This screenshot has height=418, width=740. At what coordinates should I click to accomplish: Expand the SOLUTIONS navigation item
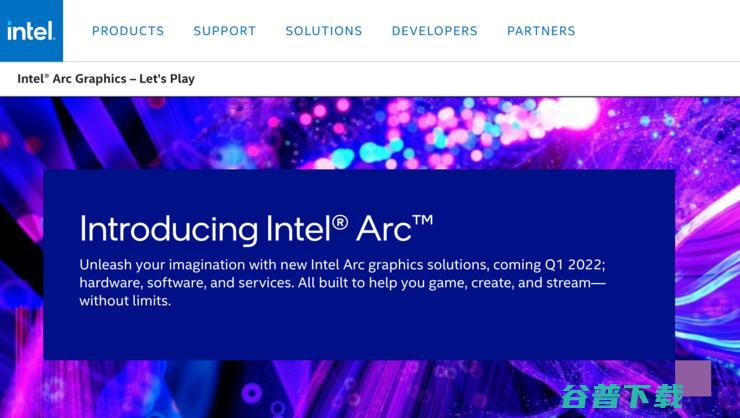(x=324, y=31)
